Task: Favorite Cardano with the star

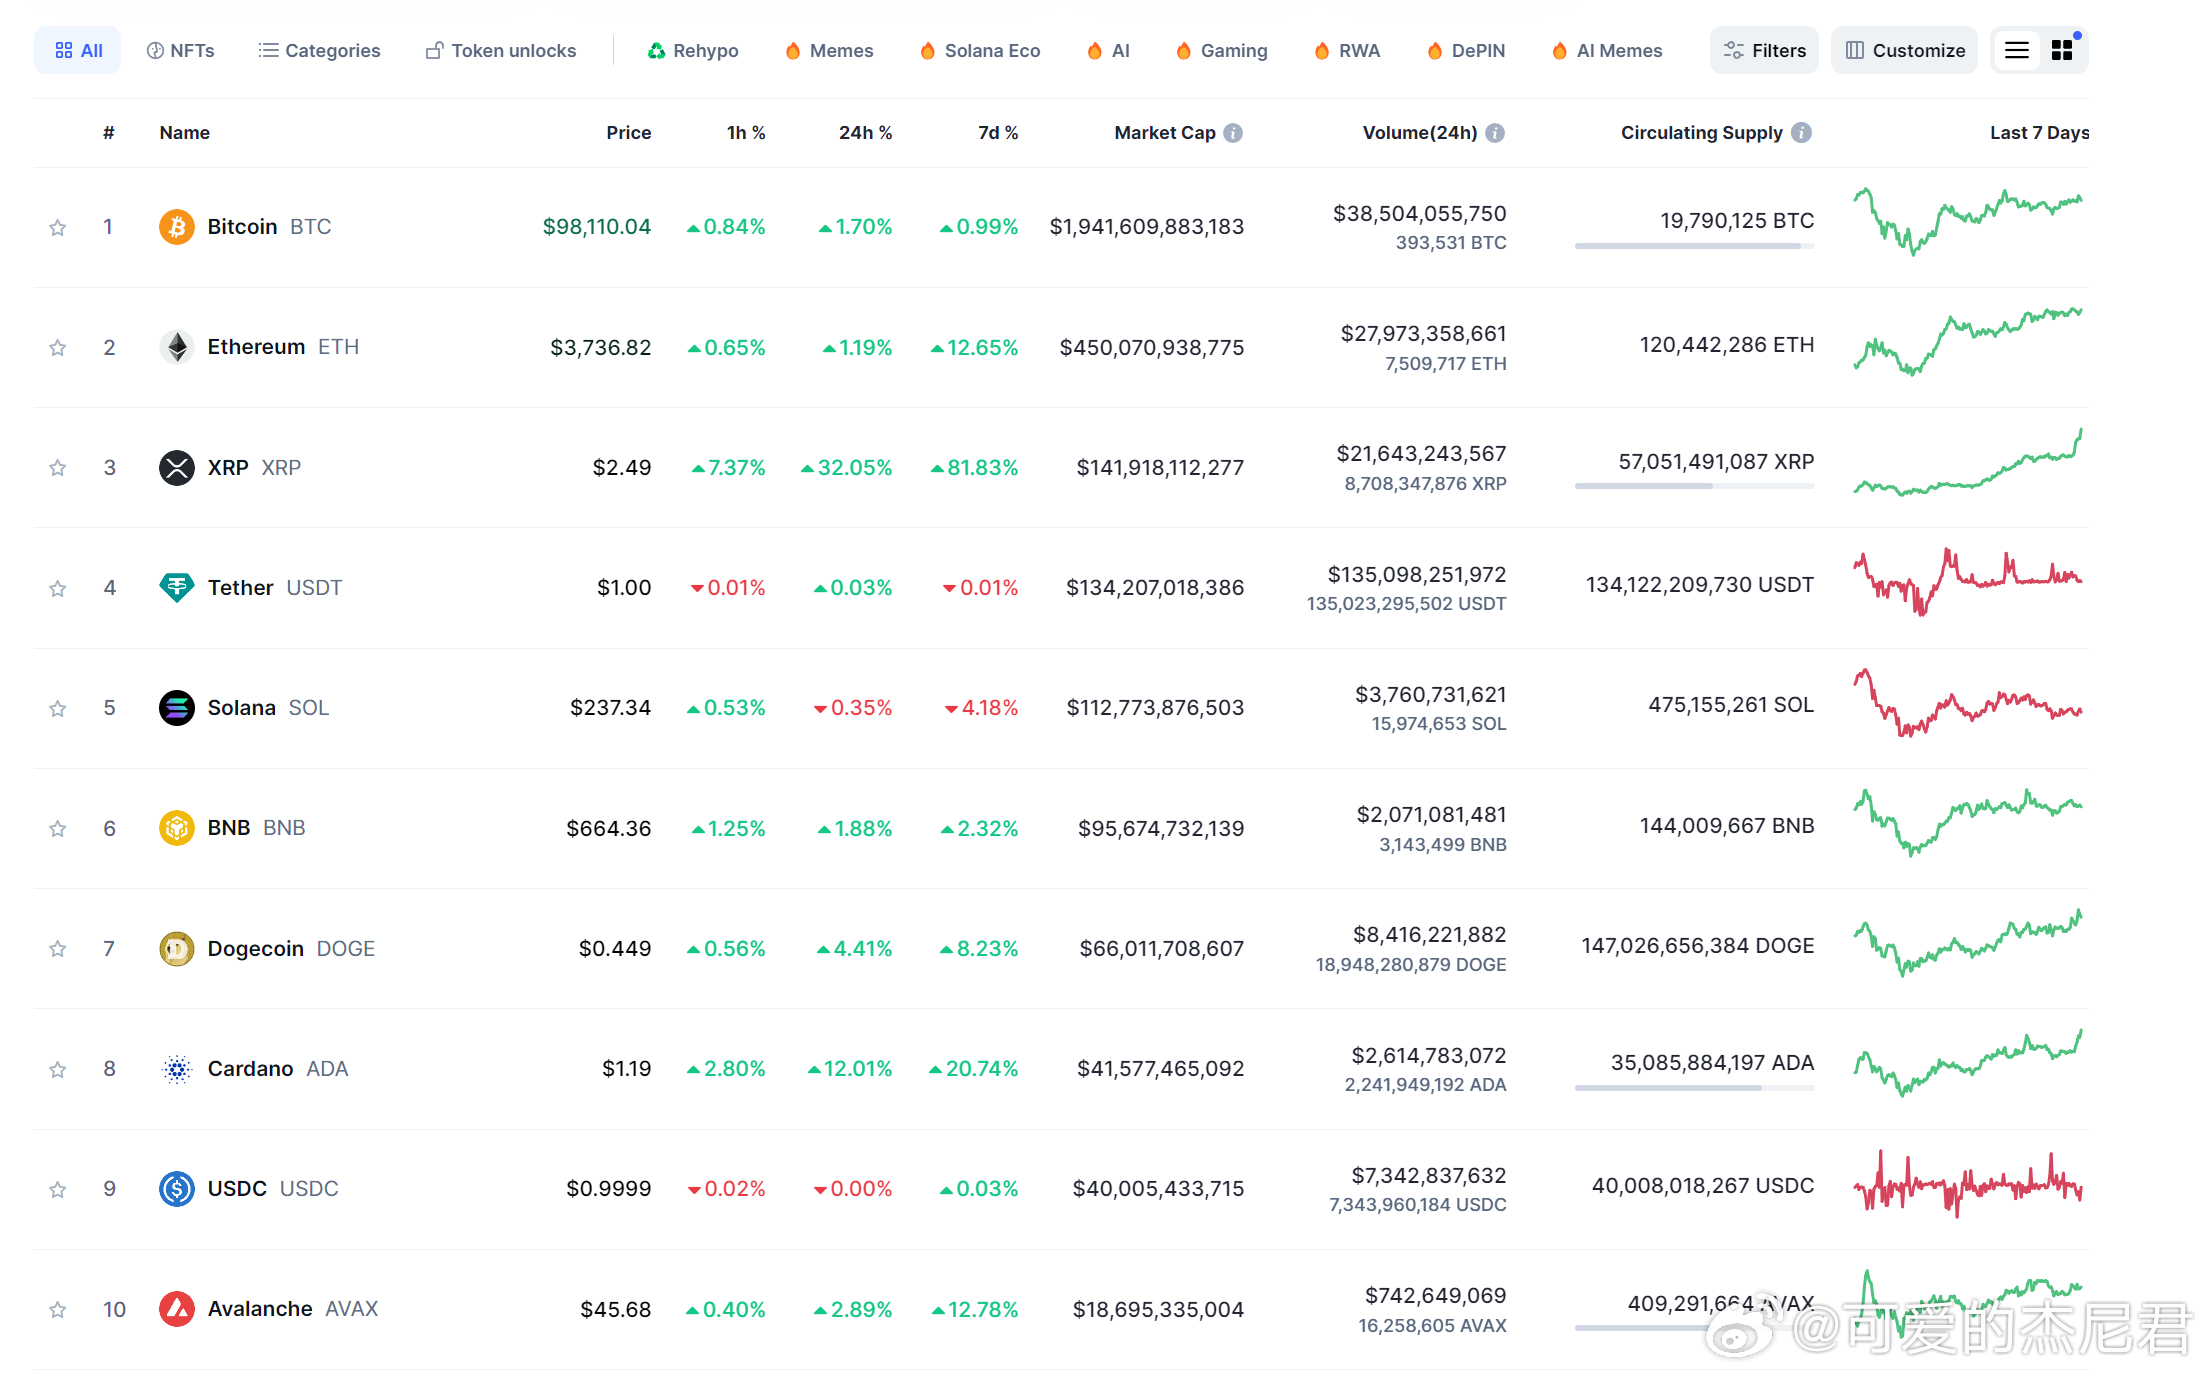Action: click(x=58, y=1070)
